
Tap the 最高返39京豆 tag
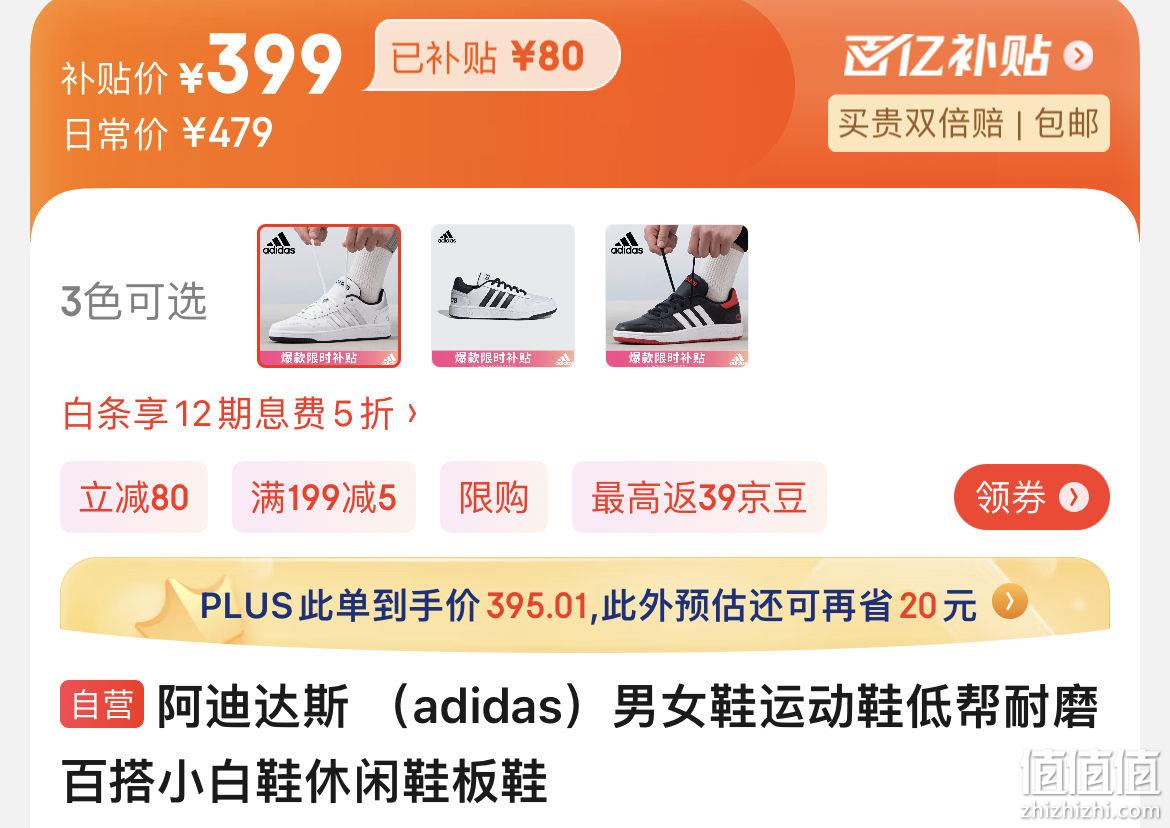click(699, 497)
